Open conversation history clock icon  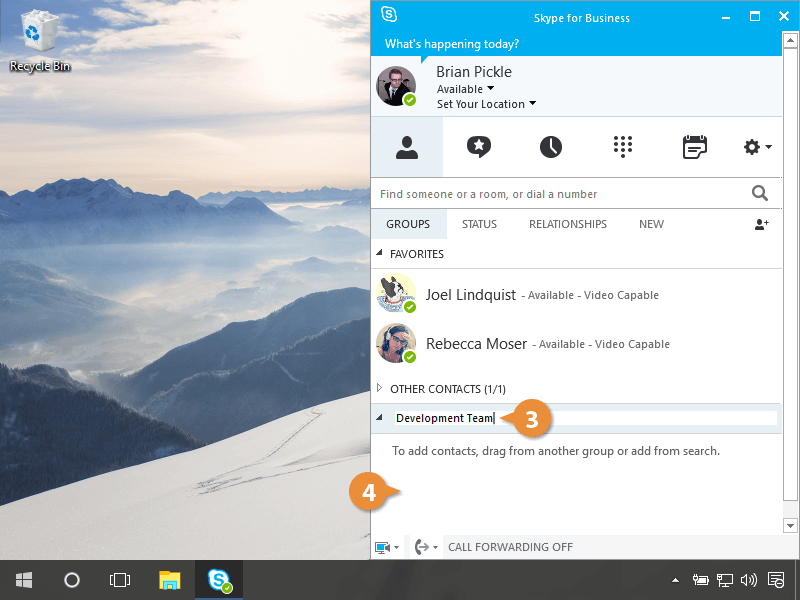[x=551, y=147]
